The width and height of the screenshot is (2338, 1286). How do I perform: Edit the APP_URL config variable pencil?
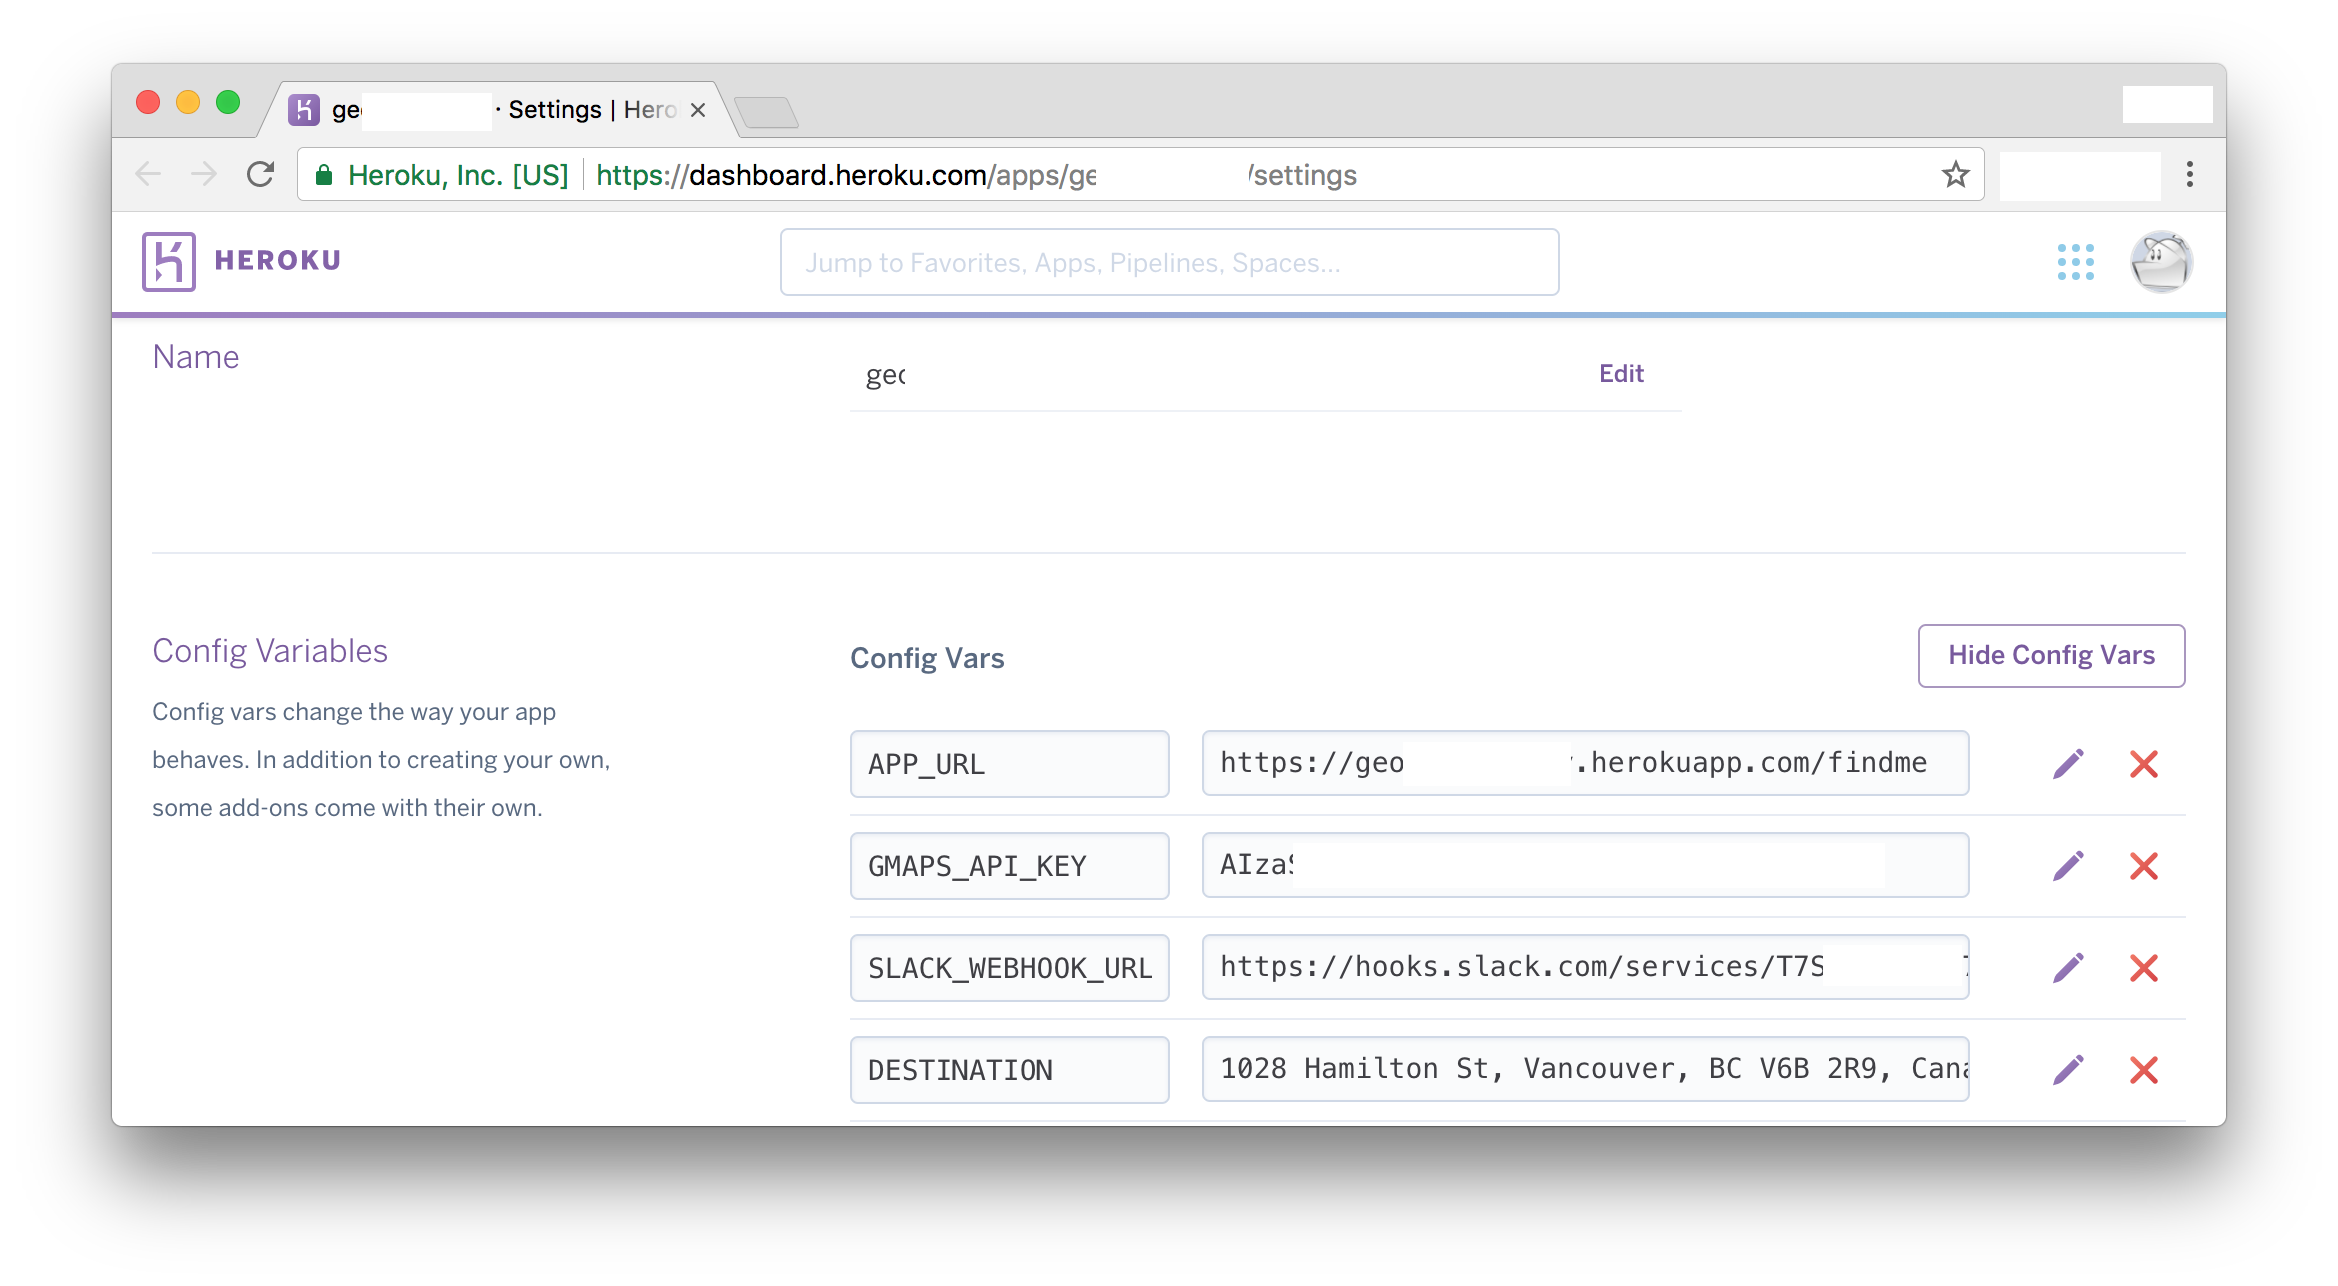click(2068, 764)
